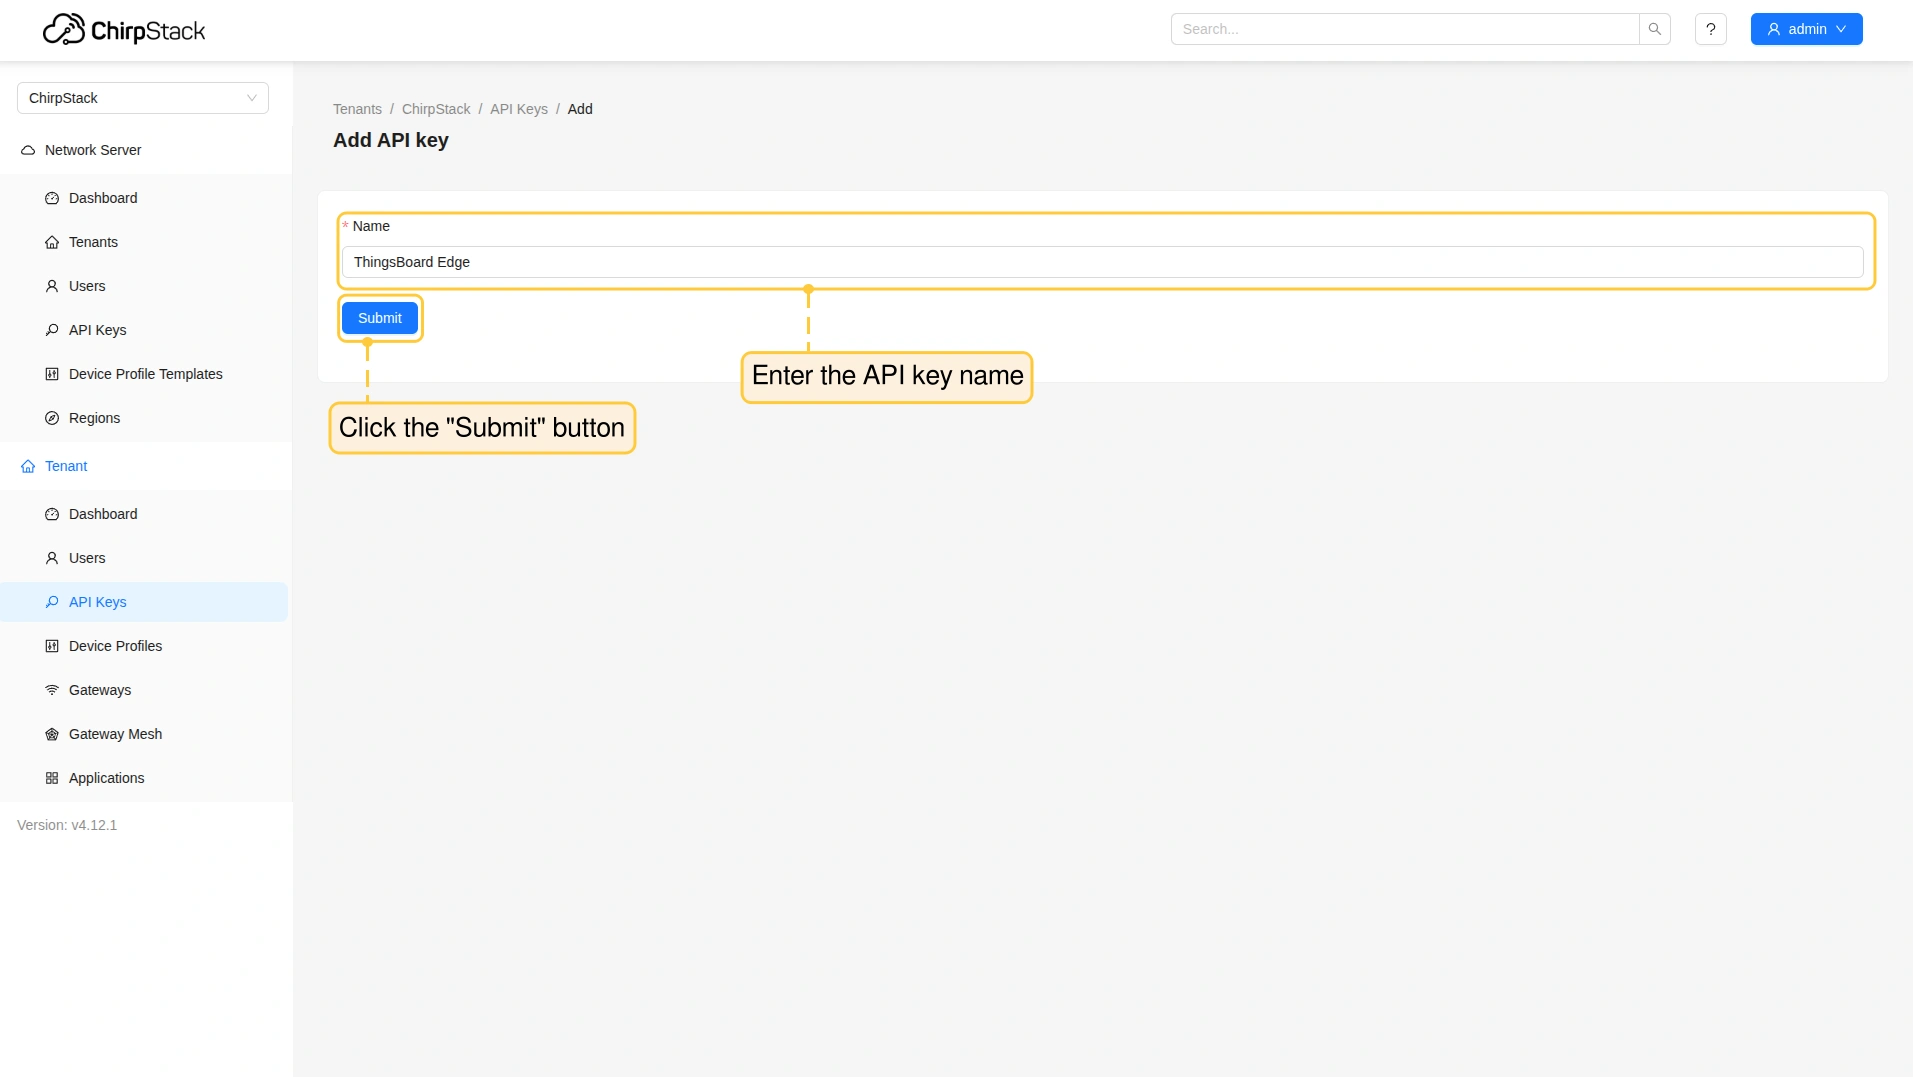Open help via the question mark icon
Screen dimensions: 1913x1077
pyautogui.click(x=1710, y=29)
